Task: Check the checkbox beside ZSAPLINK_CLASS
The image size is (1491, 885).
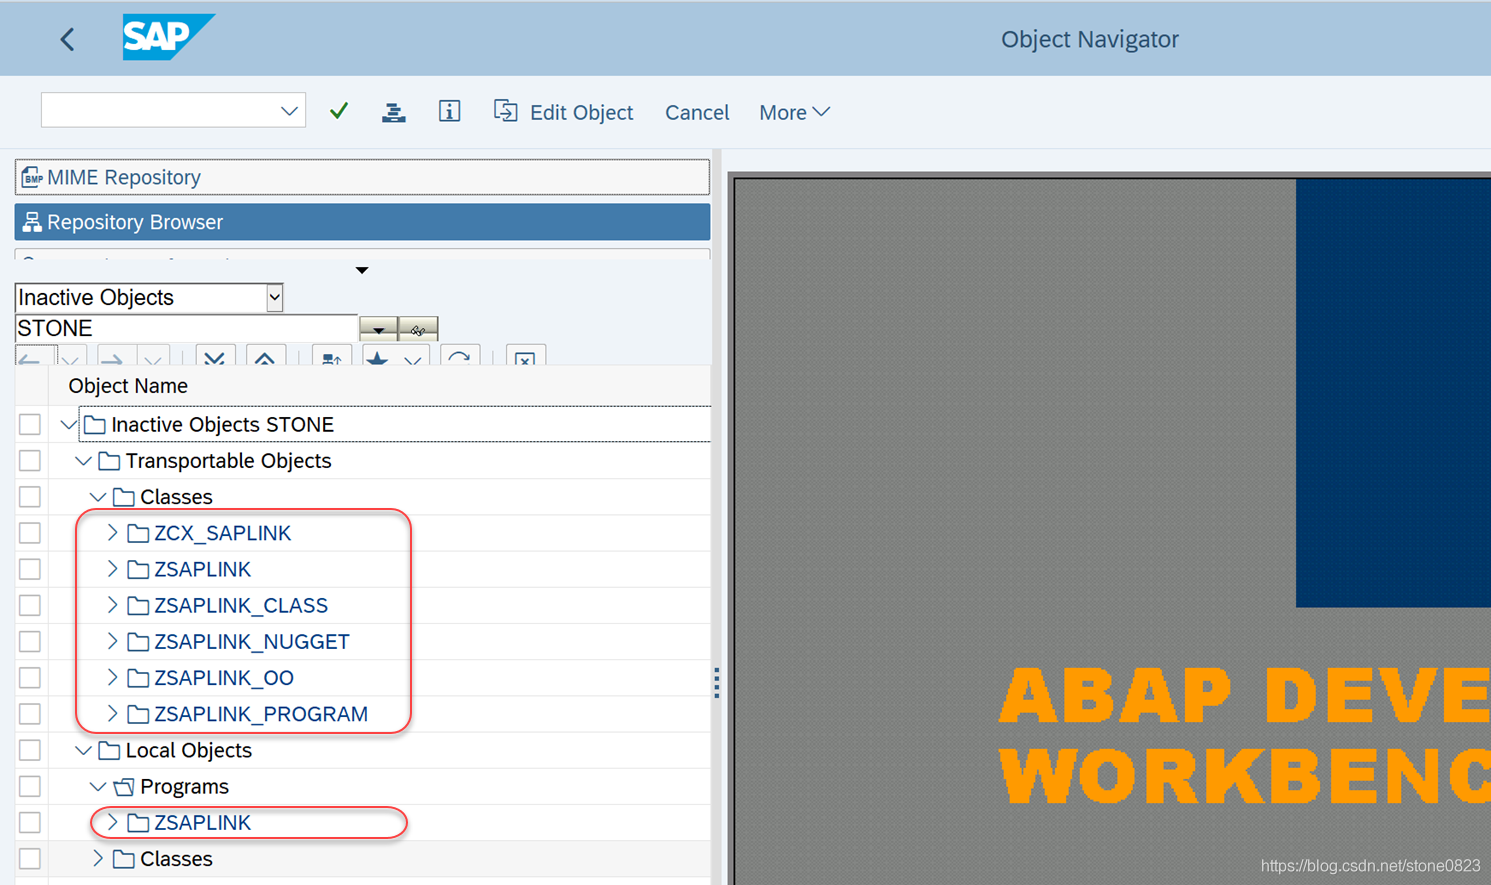Action: pyautogui.click(x=29, y=605)
